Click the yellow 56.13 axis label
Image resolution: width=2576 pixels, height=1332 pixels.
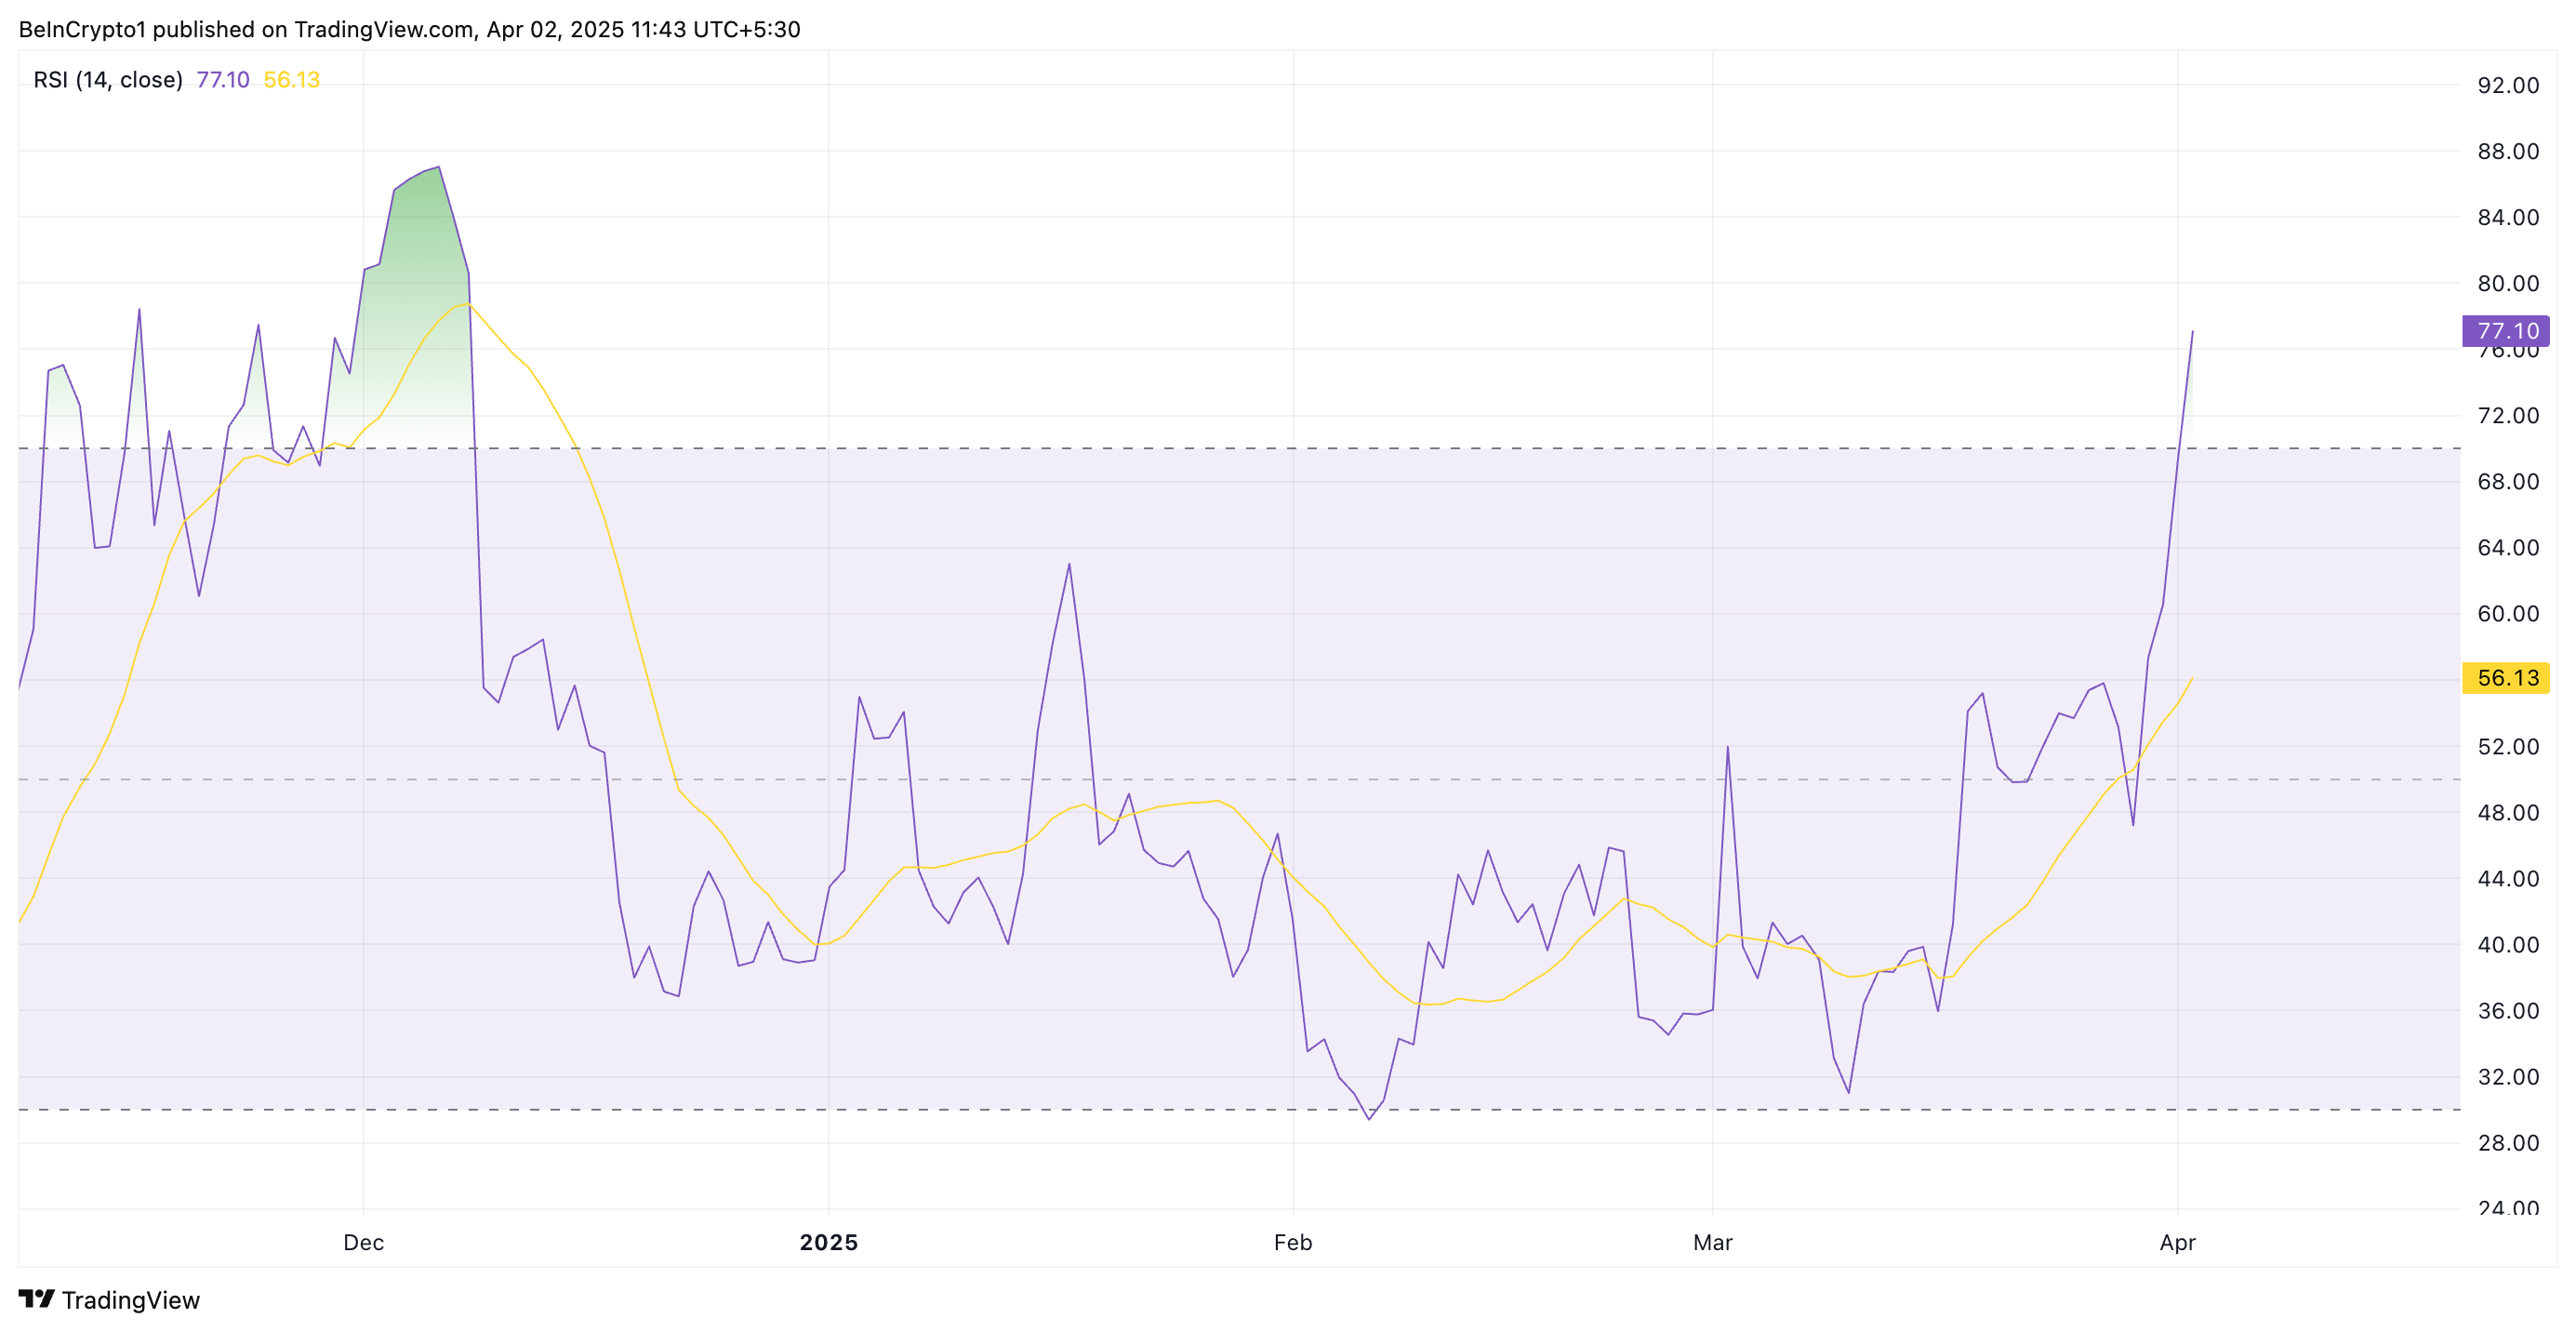pyautogui.click(x=2505, y=678)
